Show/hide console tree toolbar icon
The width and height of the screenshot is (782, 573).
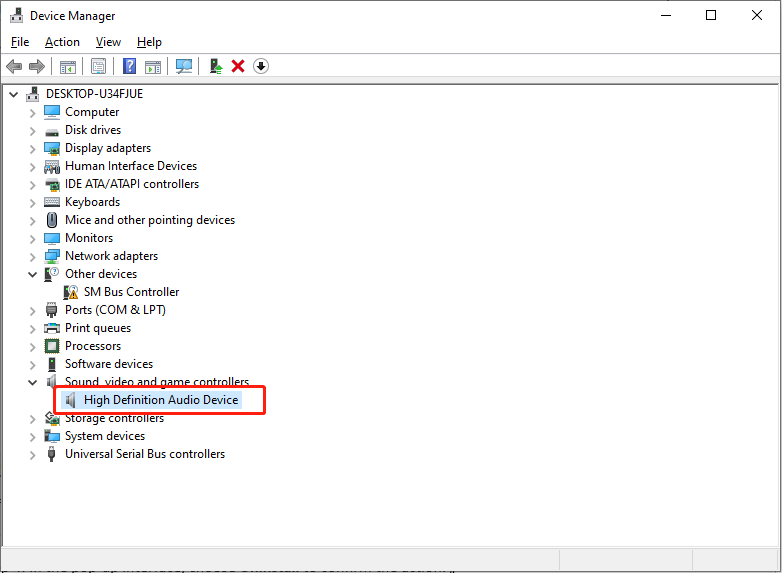coord(68,66)
